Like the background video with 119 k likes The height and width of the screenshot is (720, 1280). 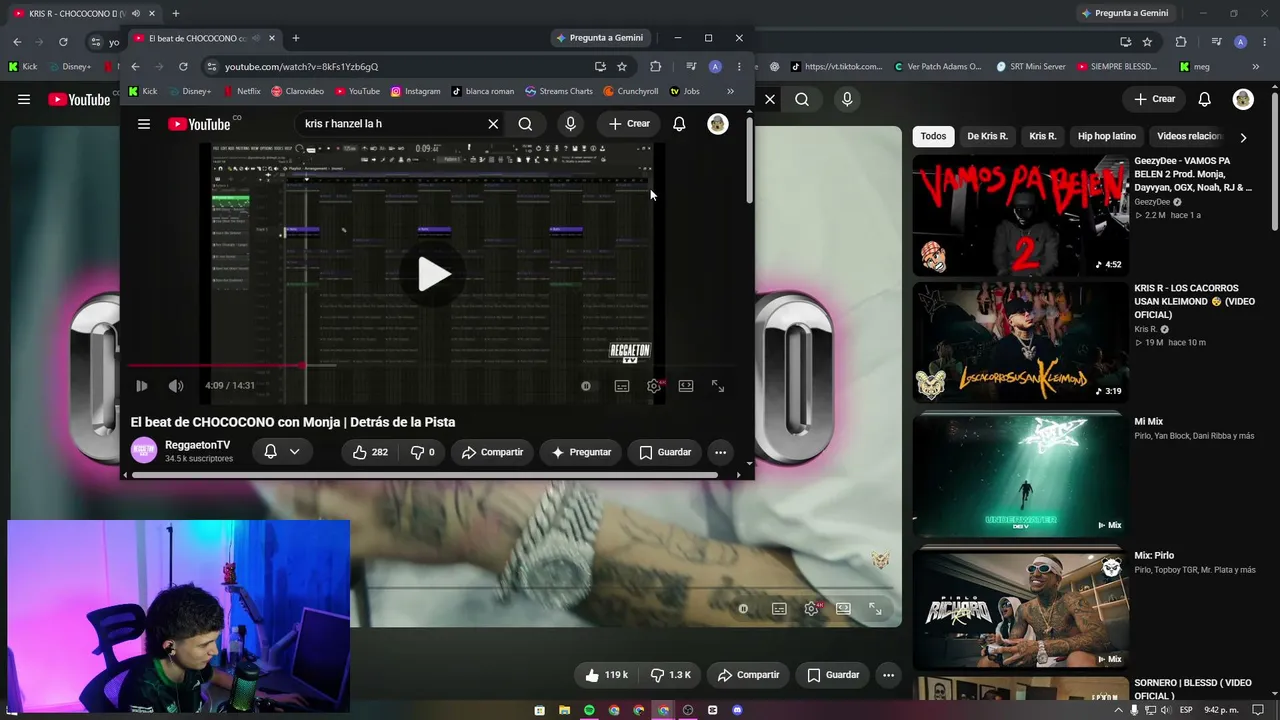[606, 675]
